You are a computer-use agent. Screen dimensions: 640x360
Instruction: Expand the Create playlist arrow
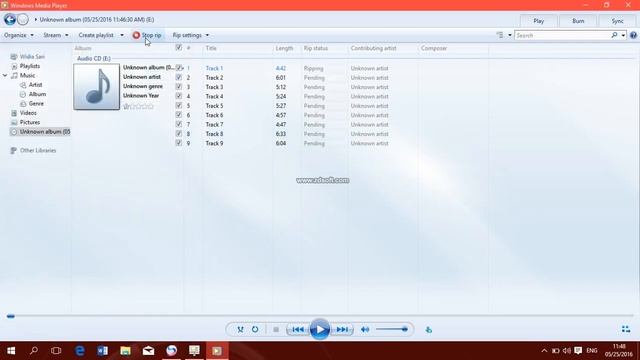122,35
